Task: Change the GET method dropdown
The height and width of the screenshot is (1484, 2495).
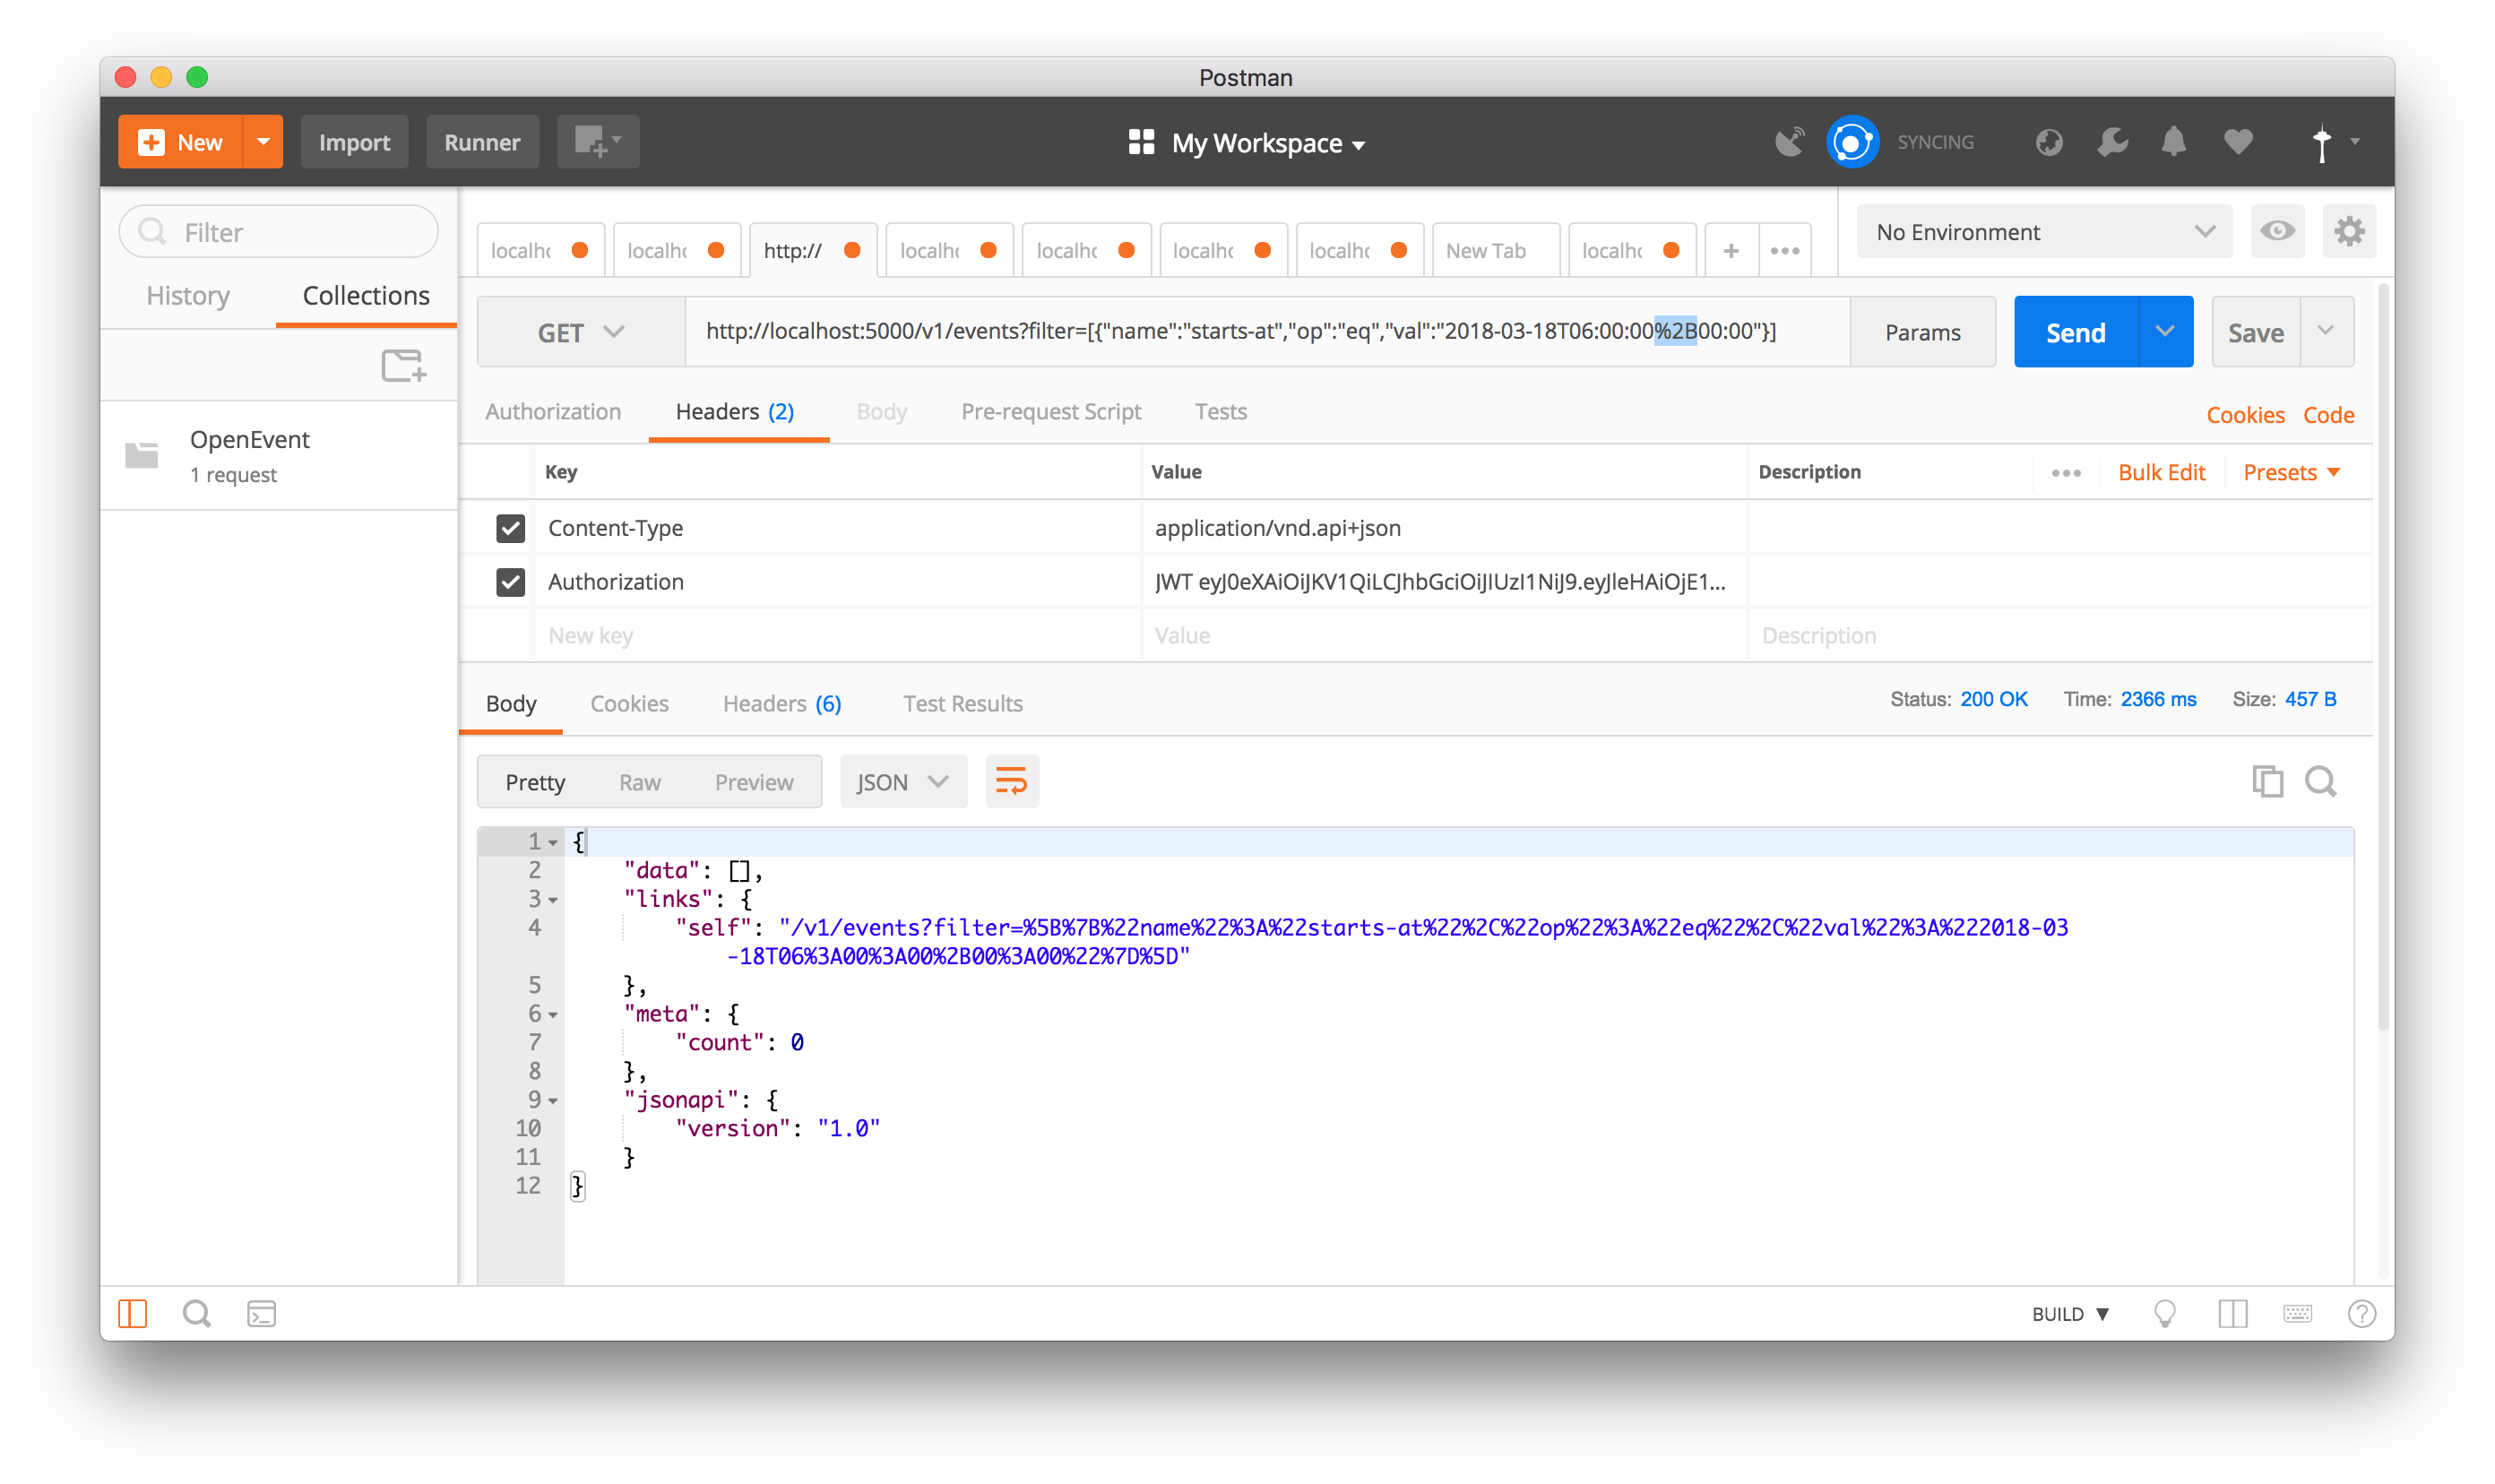Action: (x=581, y=332)
